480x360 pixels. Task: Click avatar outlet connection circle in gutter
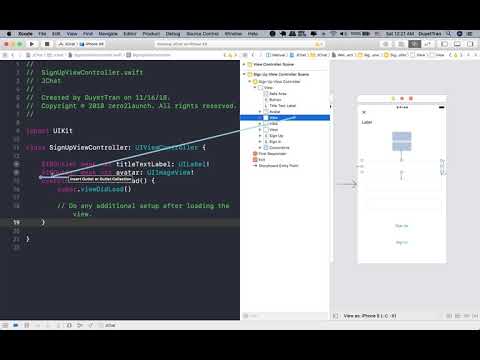point(16,172)
